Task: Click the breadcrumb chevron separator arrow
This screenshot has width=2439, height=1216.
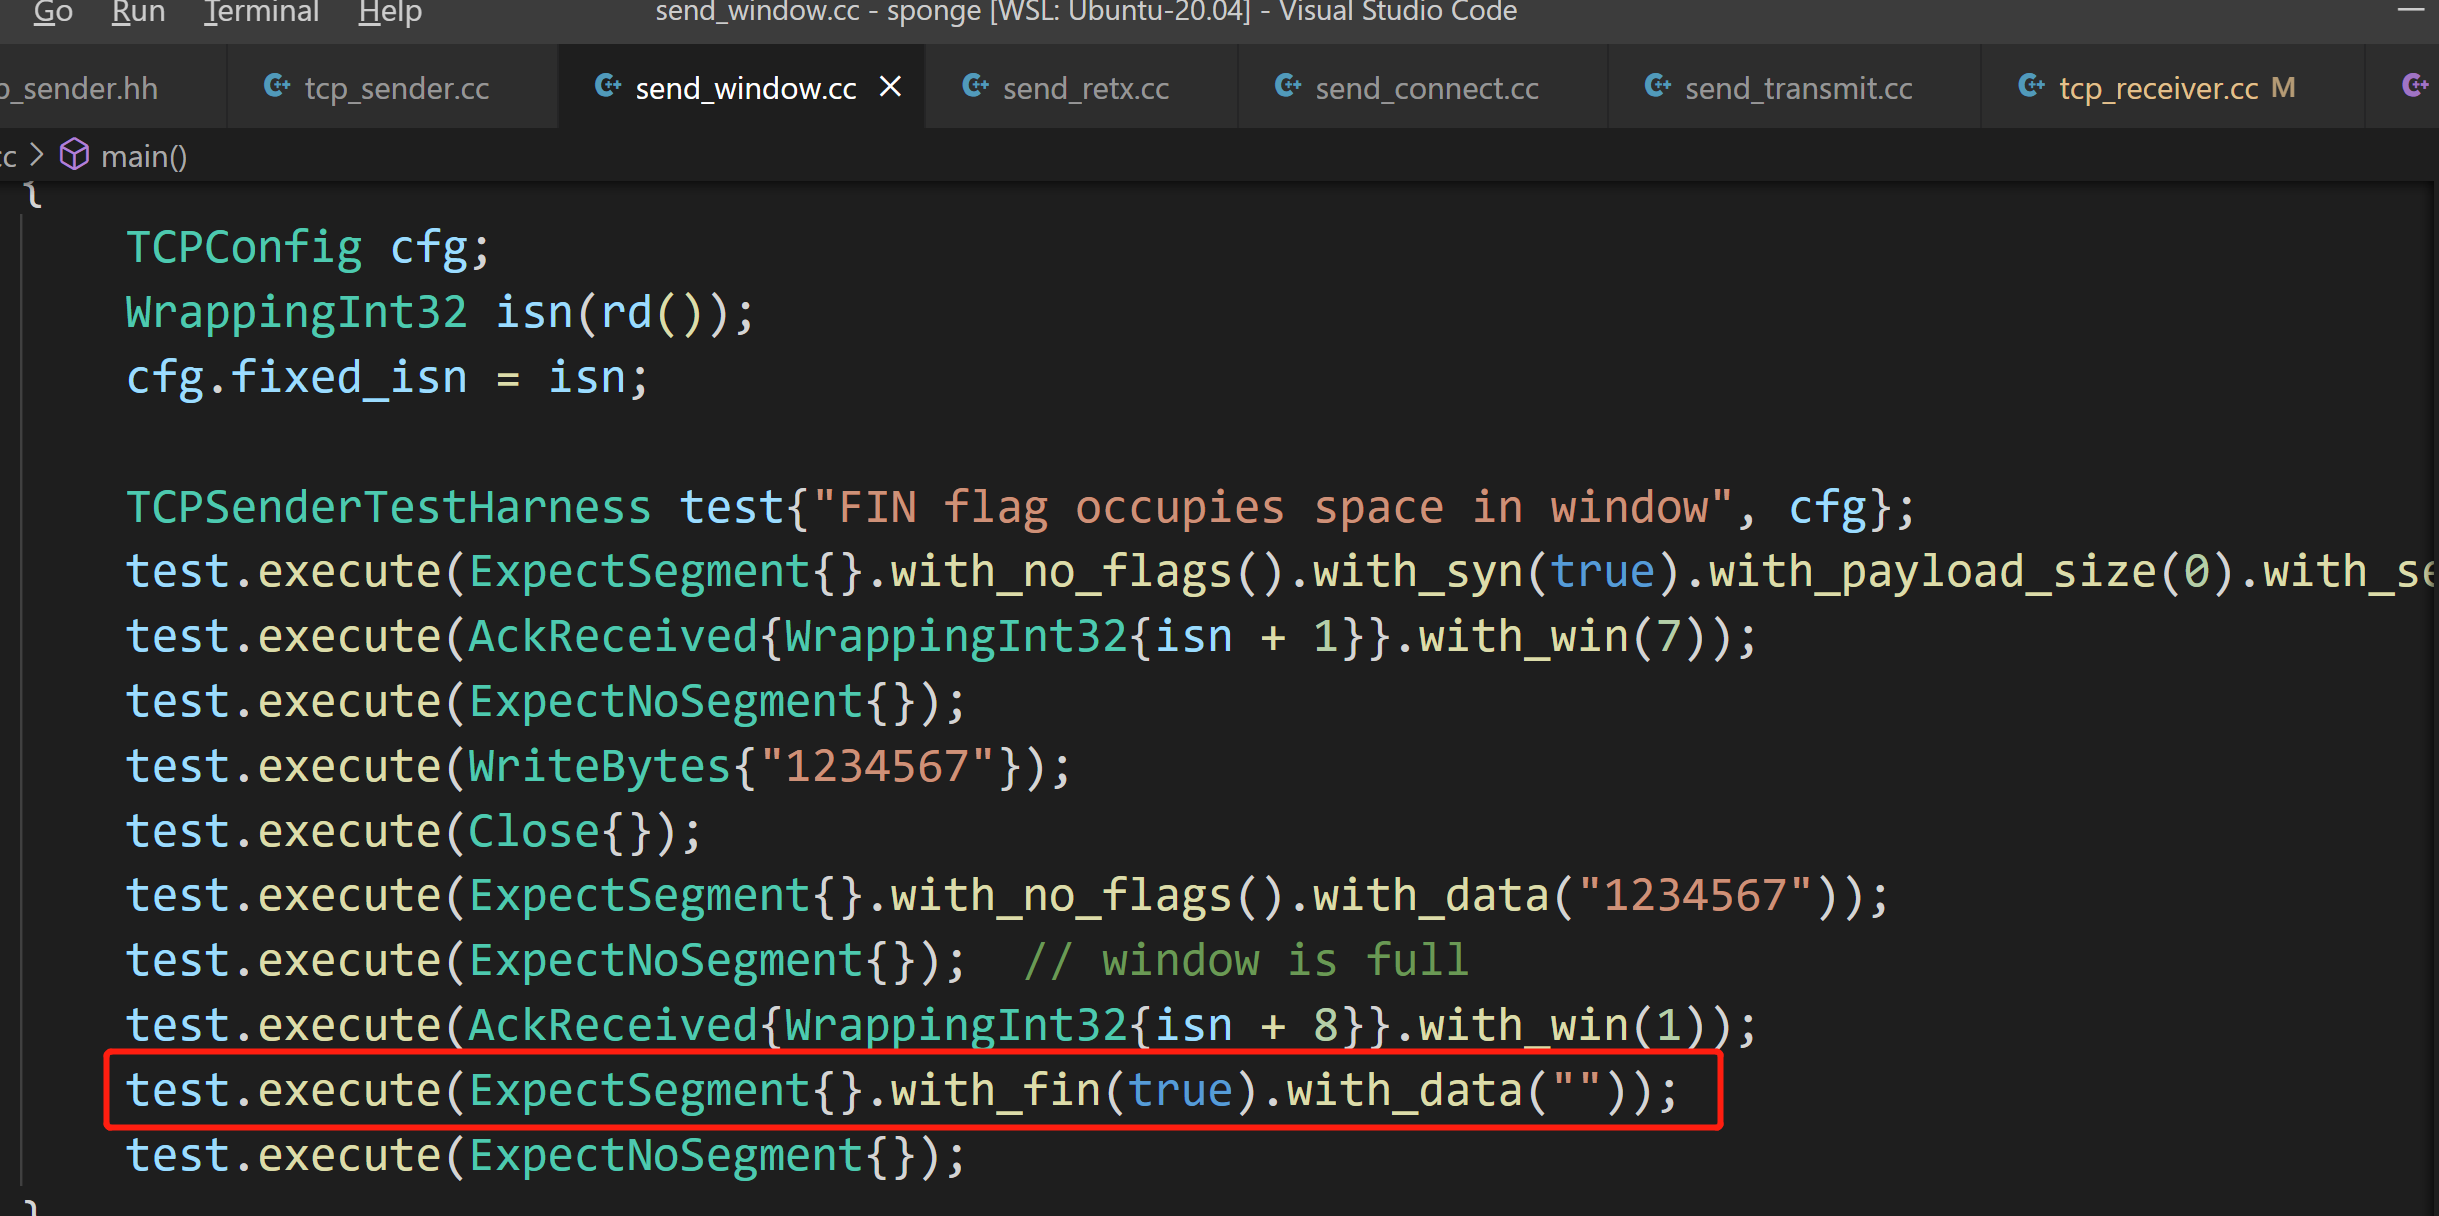Action: pos(37,155)
